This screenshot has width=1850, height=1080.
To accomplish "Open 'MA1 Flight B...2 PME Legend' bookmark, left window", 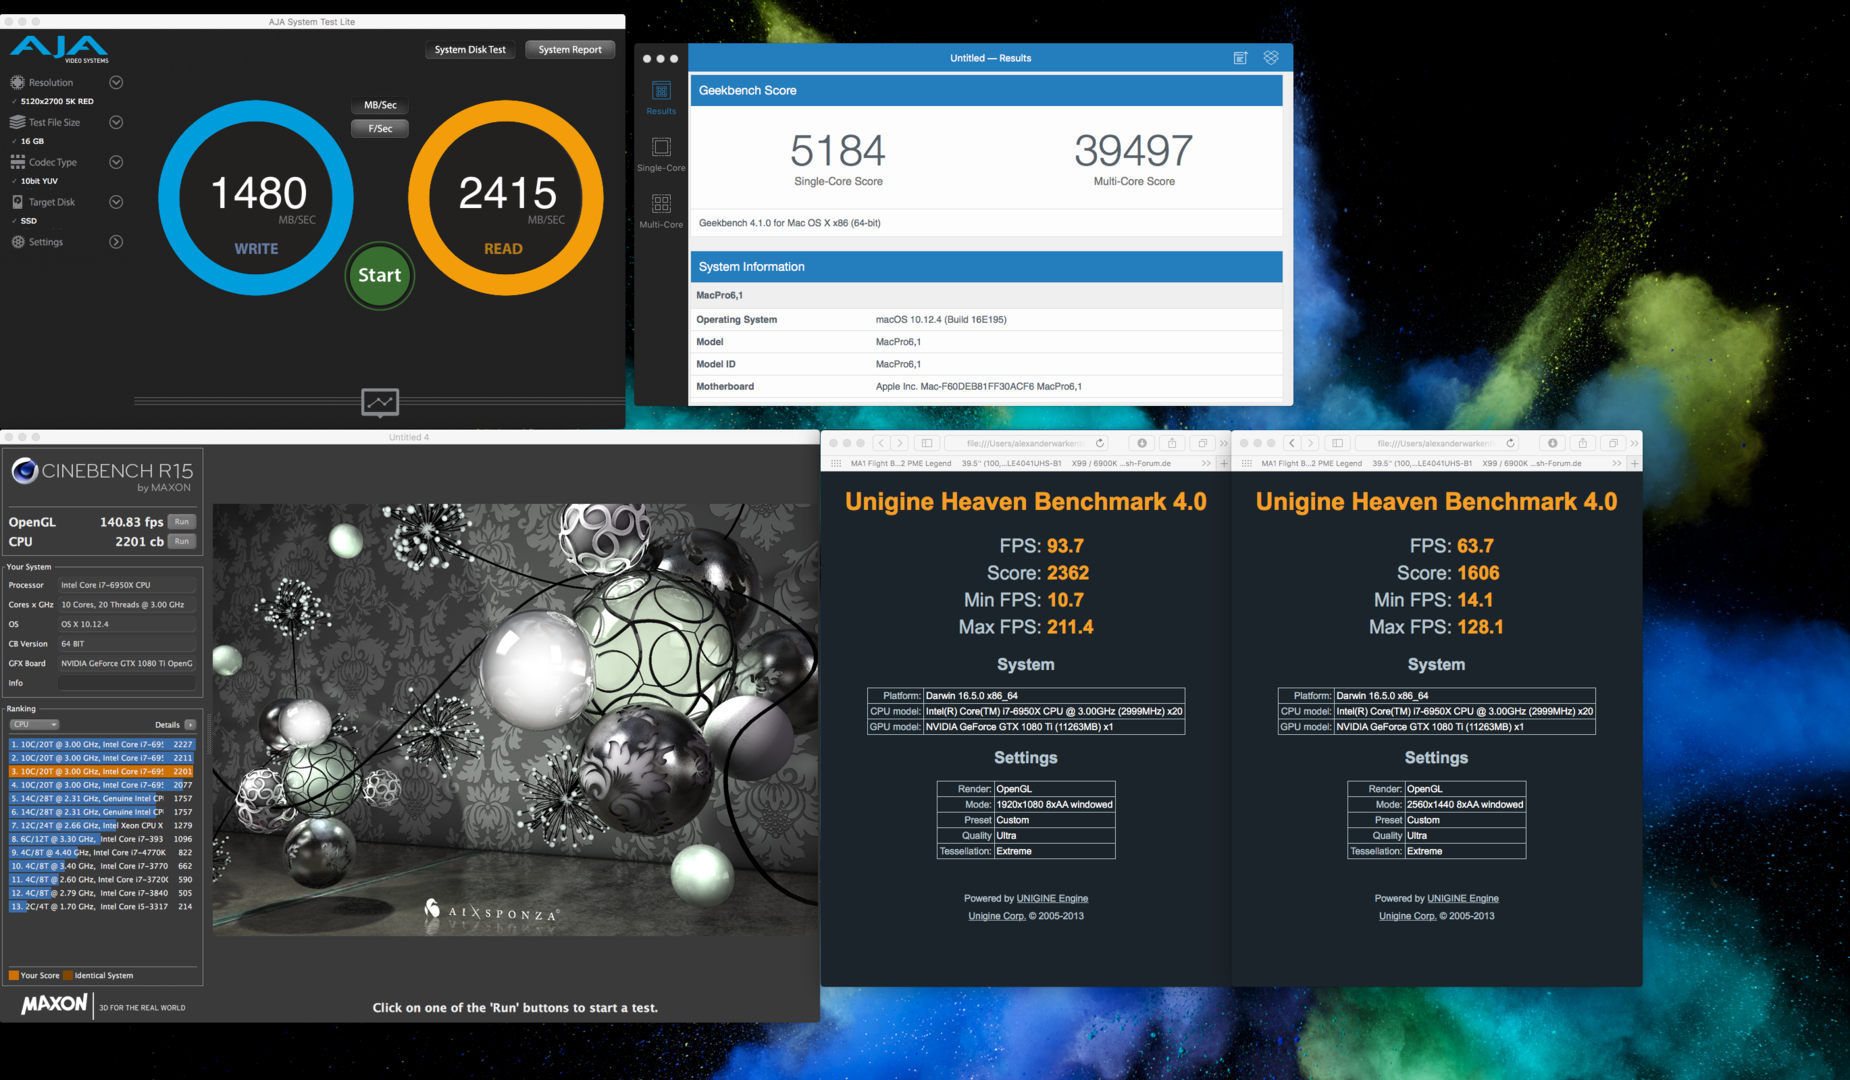I will pos(900,464).
